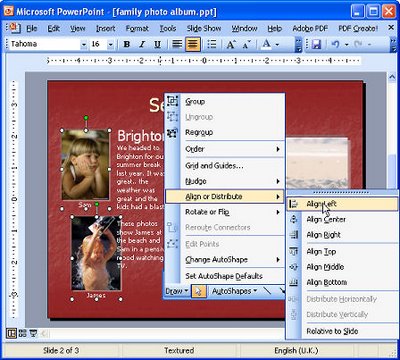
Task: Click Decrease Font Size icon
Action: tap(246, 44)
